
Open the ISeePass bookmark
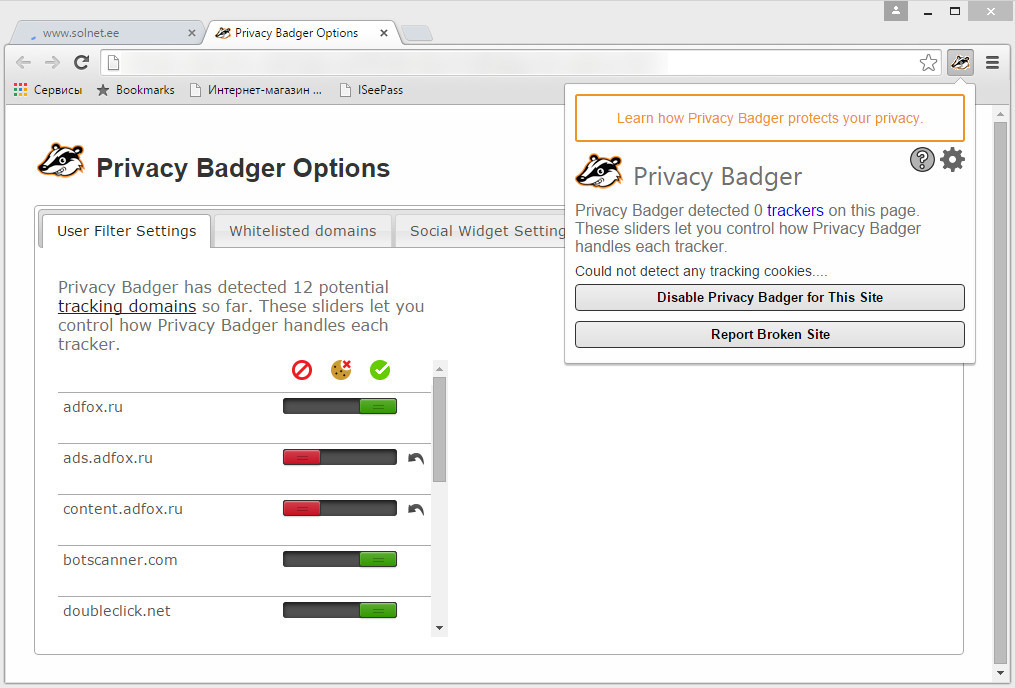pyautogui.click(x=372, y=90)
